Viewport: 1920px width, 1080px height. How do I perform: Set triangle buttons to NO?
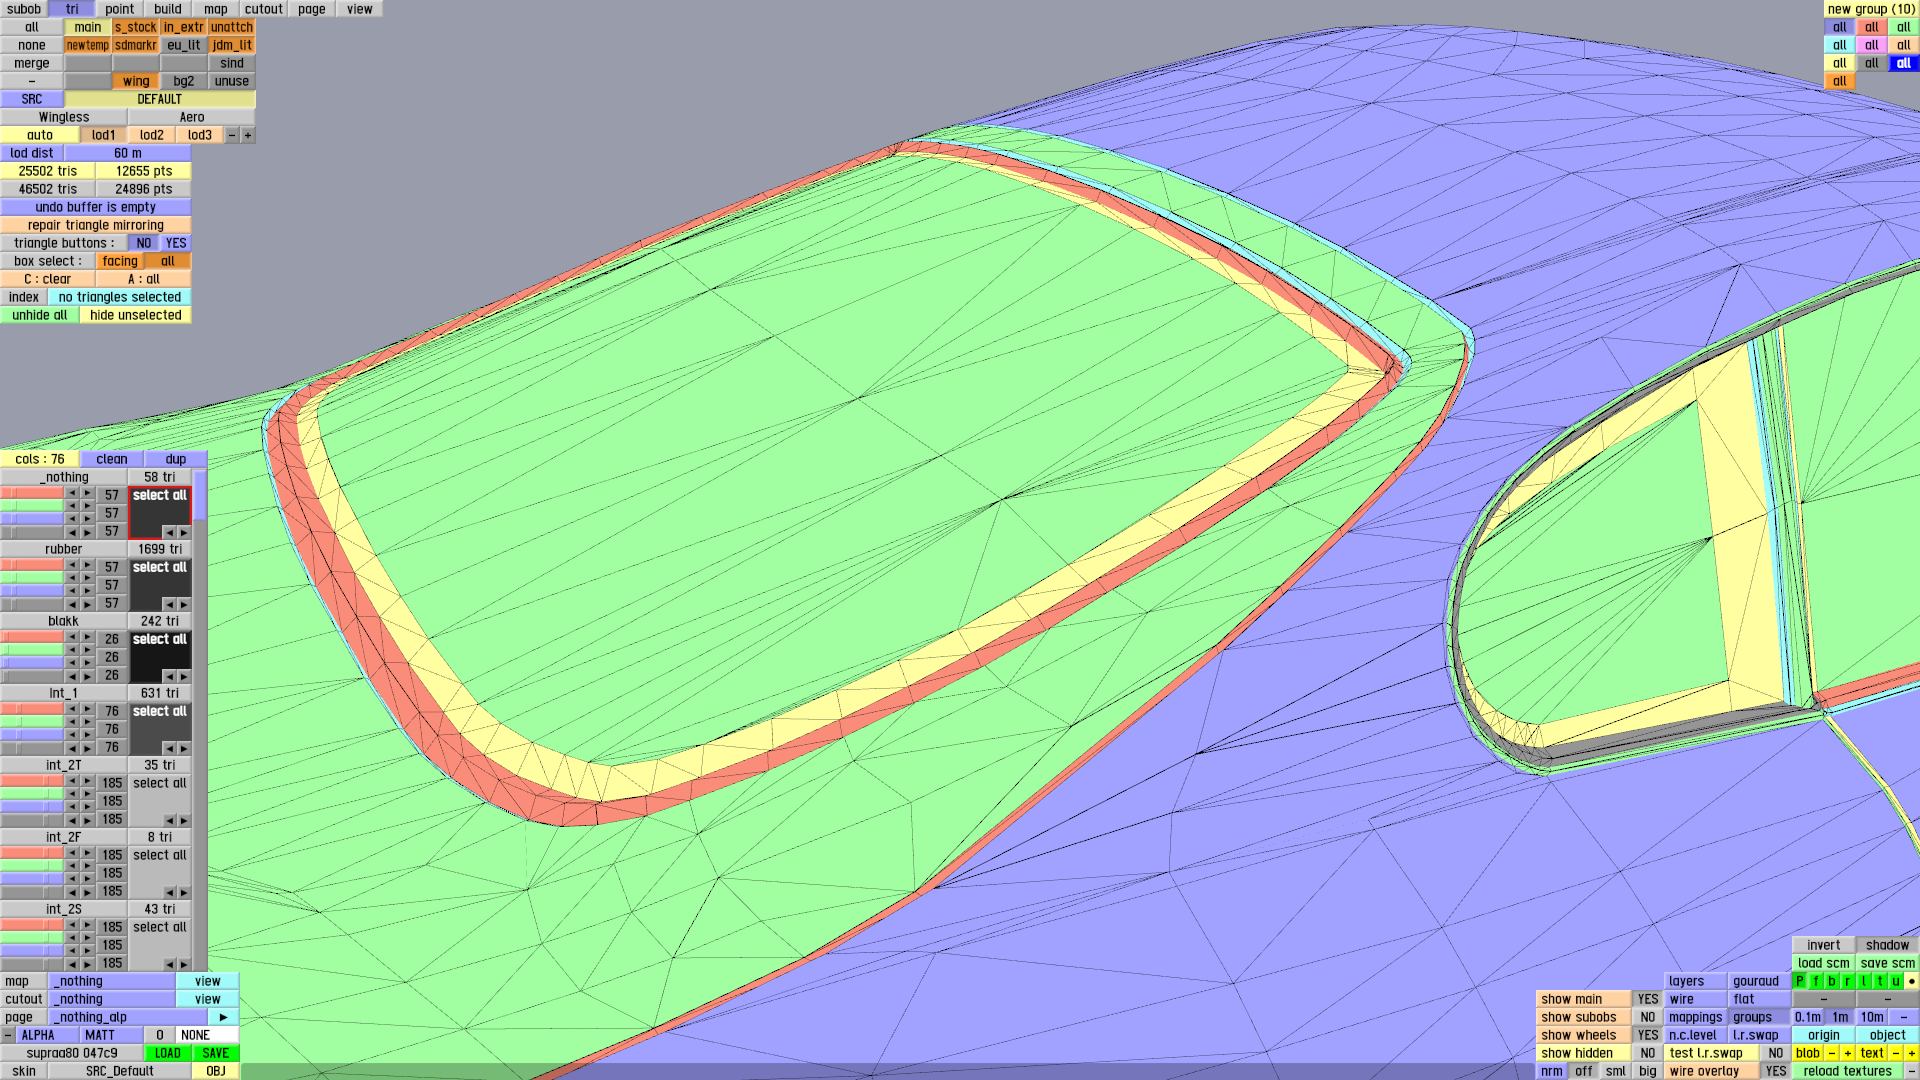144,243
